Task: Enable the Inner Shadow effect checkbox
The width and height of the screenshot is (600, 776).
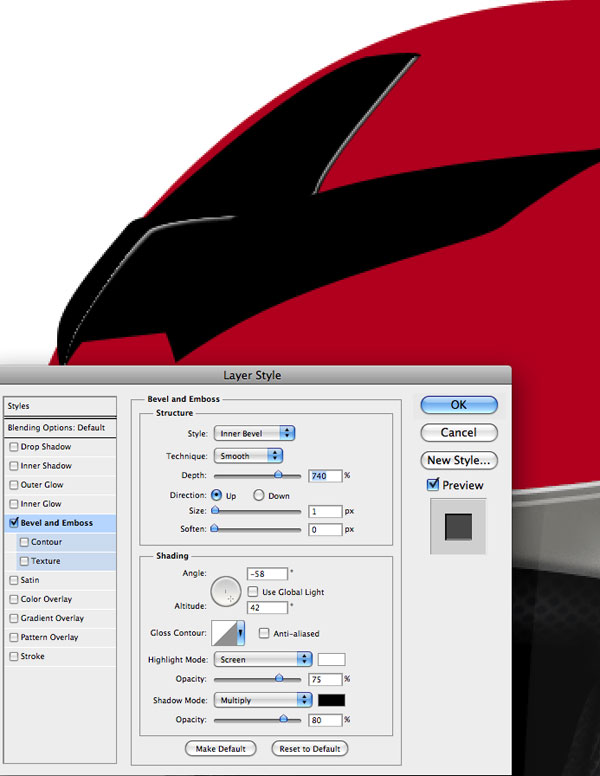Action: coord(14,466)
